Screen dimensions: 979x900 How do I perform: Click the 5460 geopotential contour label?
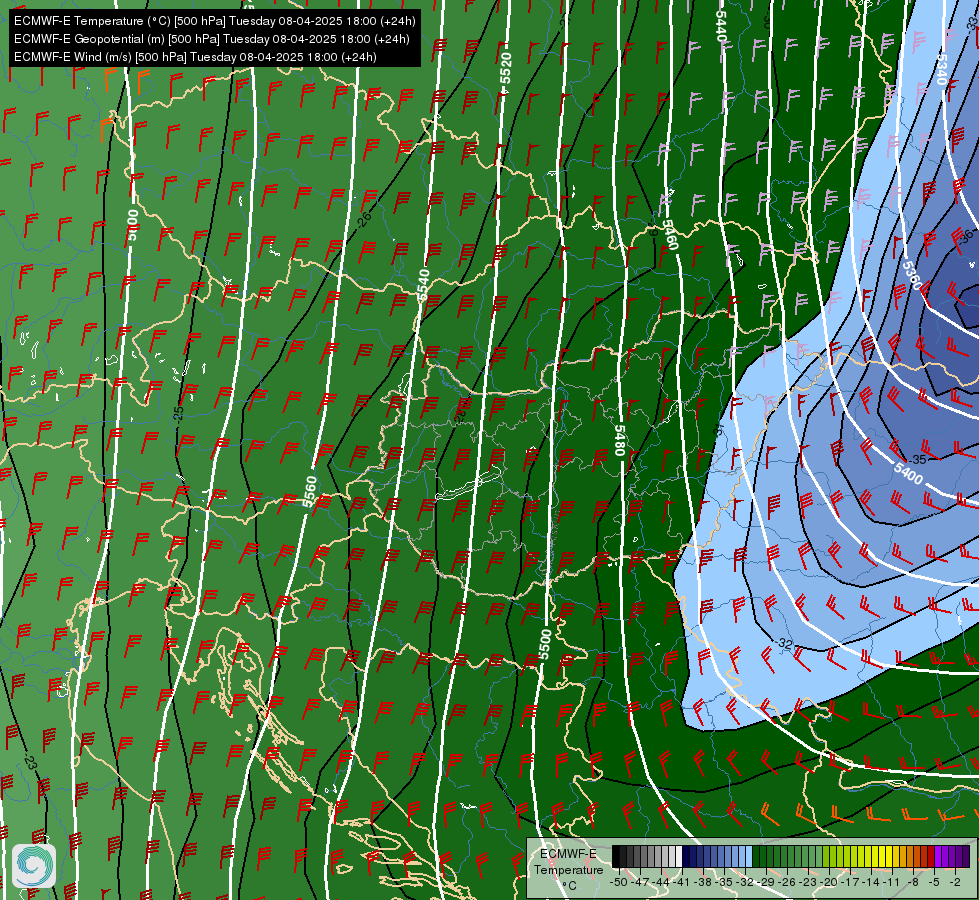pos(669,234)
